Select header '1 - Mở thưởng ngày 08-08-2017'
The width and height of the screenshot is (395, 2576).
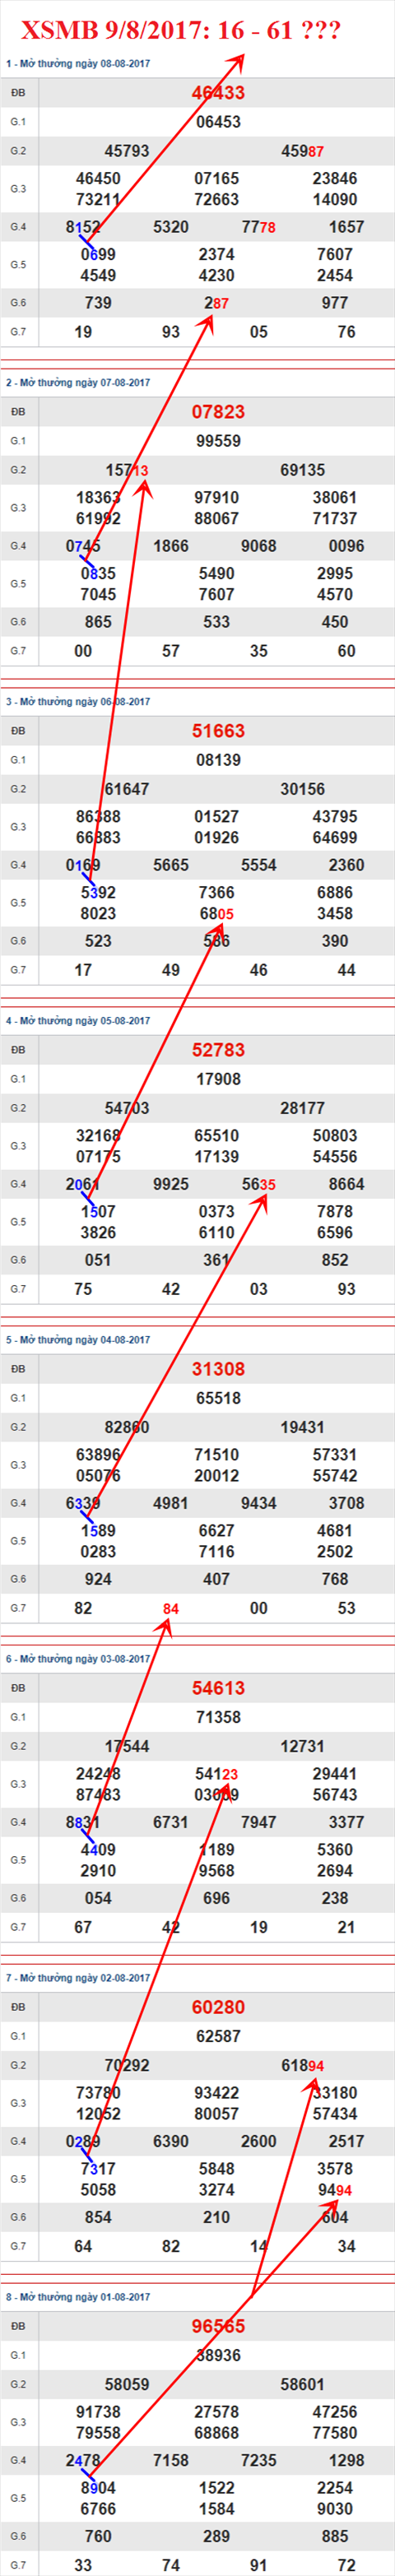click(x=78, y=64)
